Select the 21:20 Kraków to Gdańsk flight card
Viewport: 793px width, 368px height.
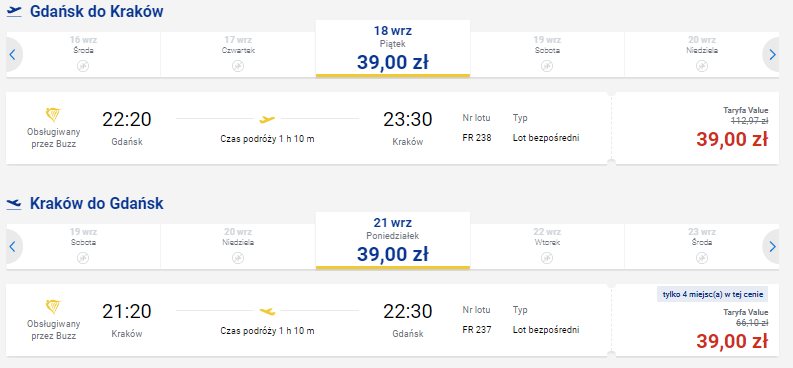pyautogui.click(x=392, y=320)
